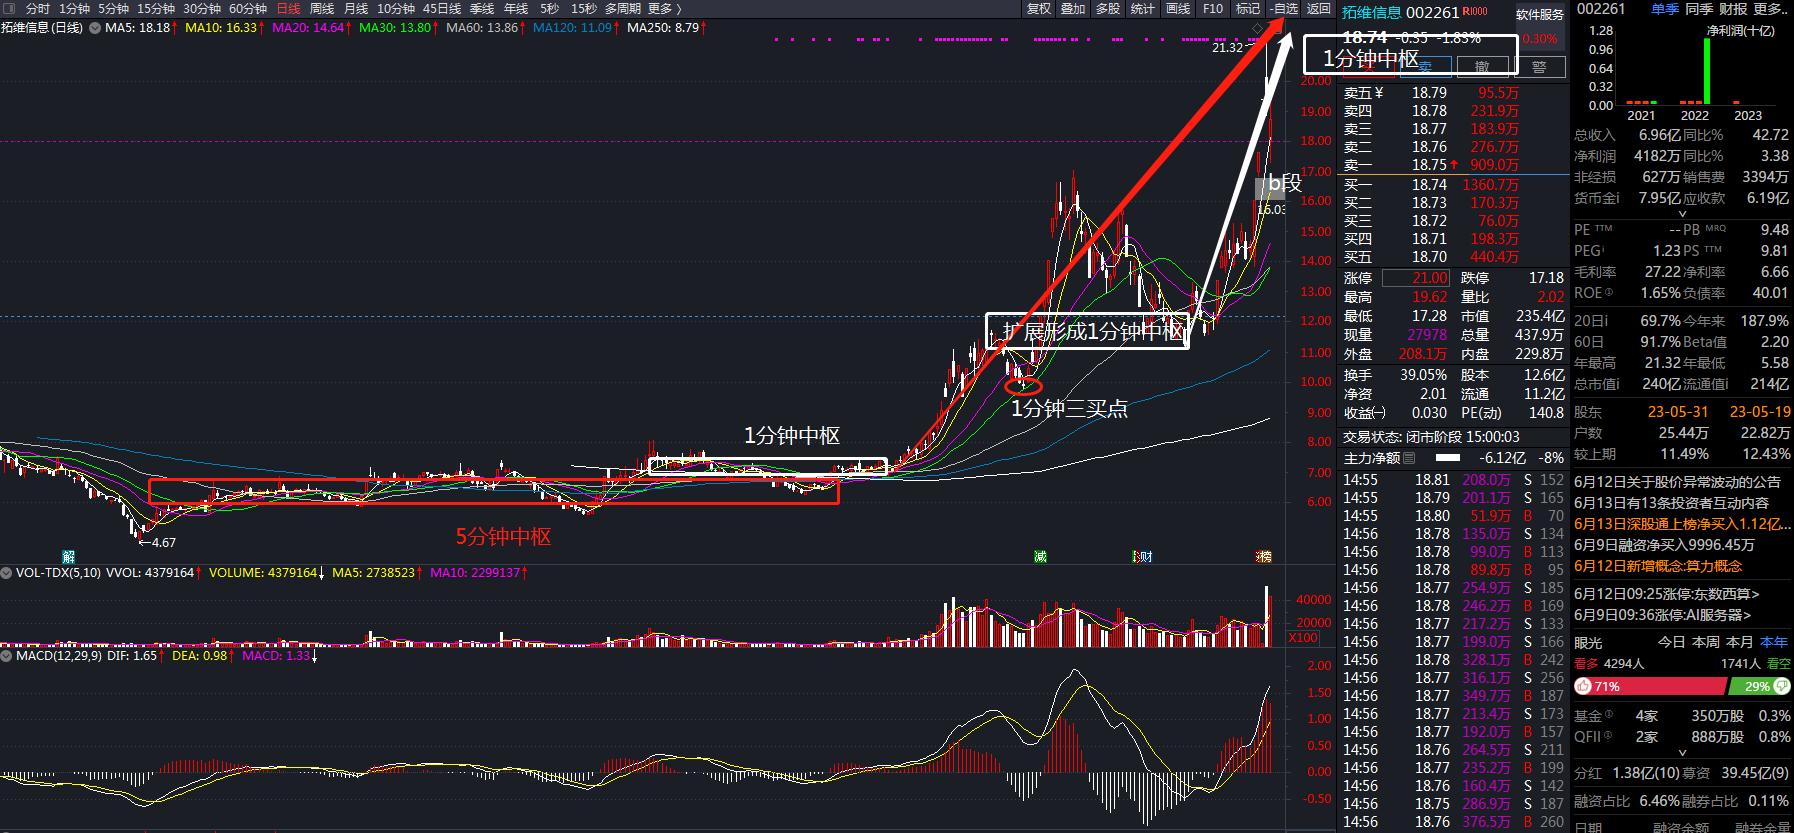Viewport: 1794px width, 833px height.
Task: Click the info icon next to QFII
Action: tap(1609, 736)
